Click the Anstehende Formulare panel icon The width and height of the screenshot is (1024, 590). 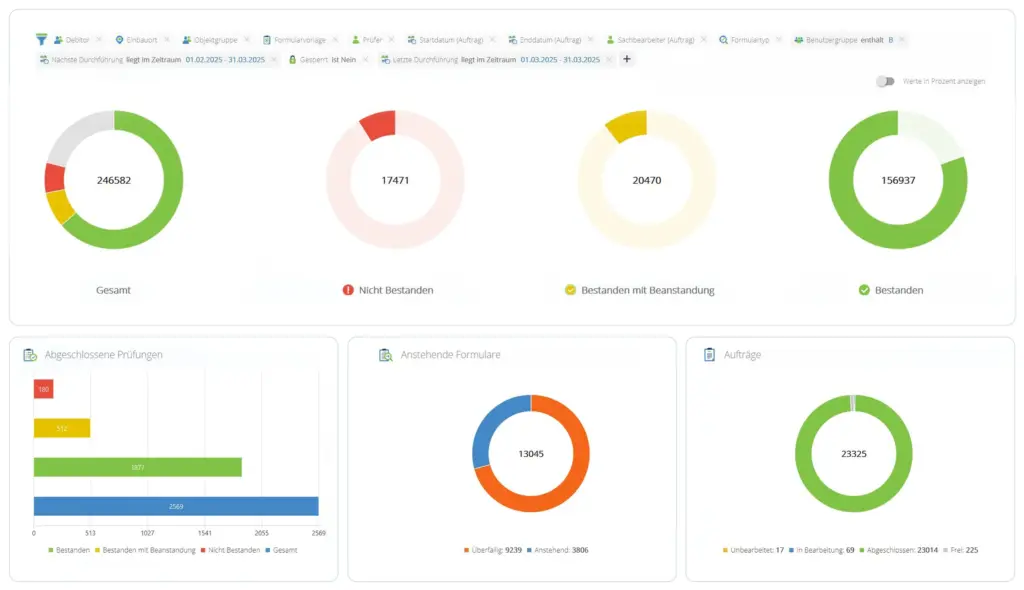coord(385,354)
